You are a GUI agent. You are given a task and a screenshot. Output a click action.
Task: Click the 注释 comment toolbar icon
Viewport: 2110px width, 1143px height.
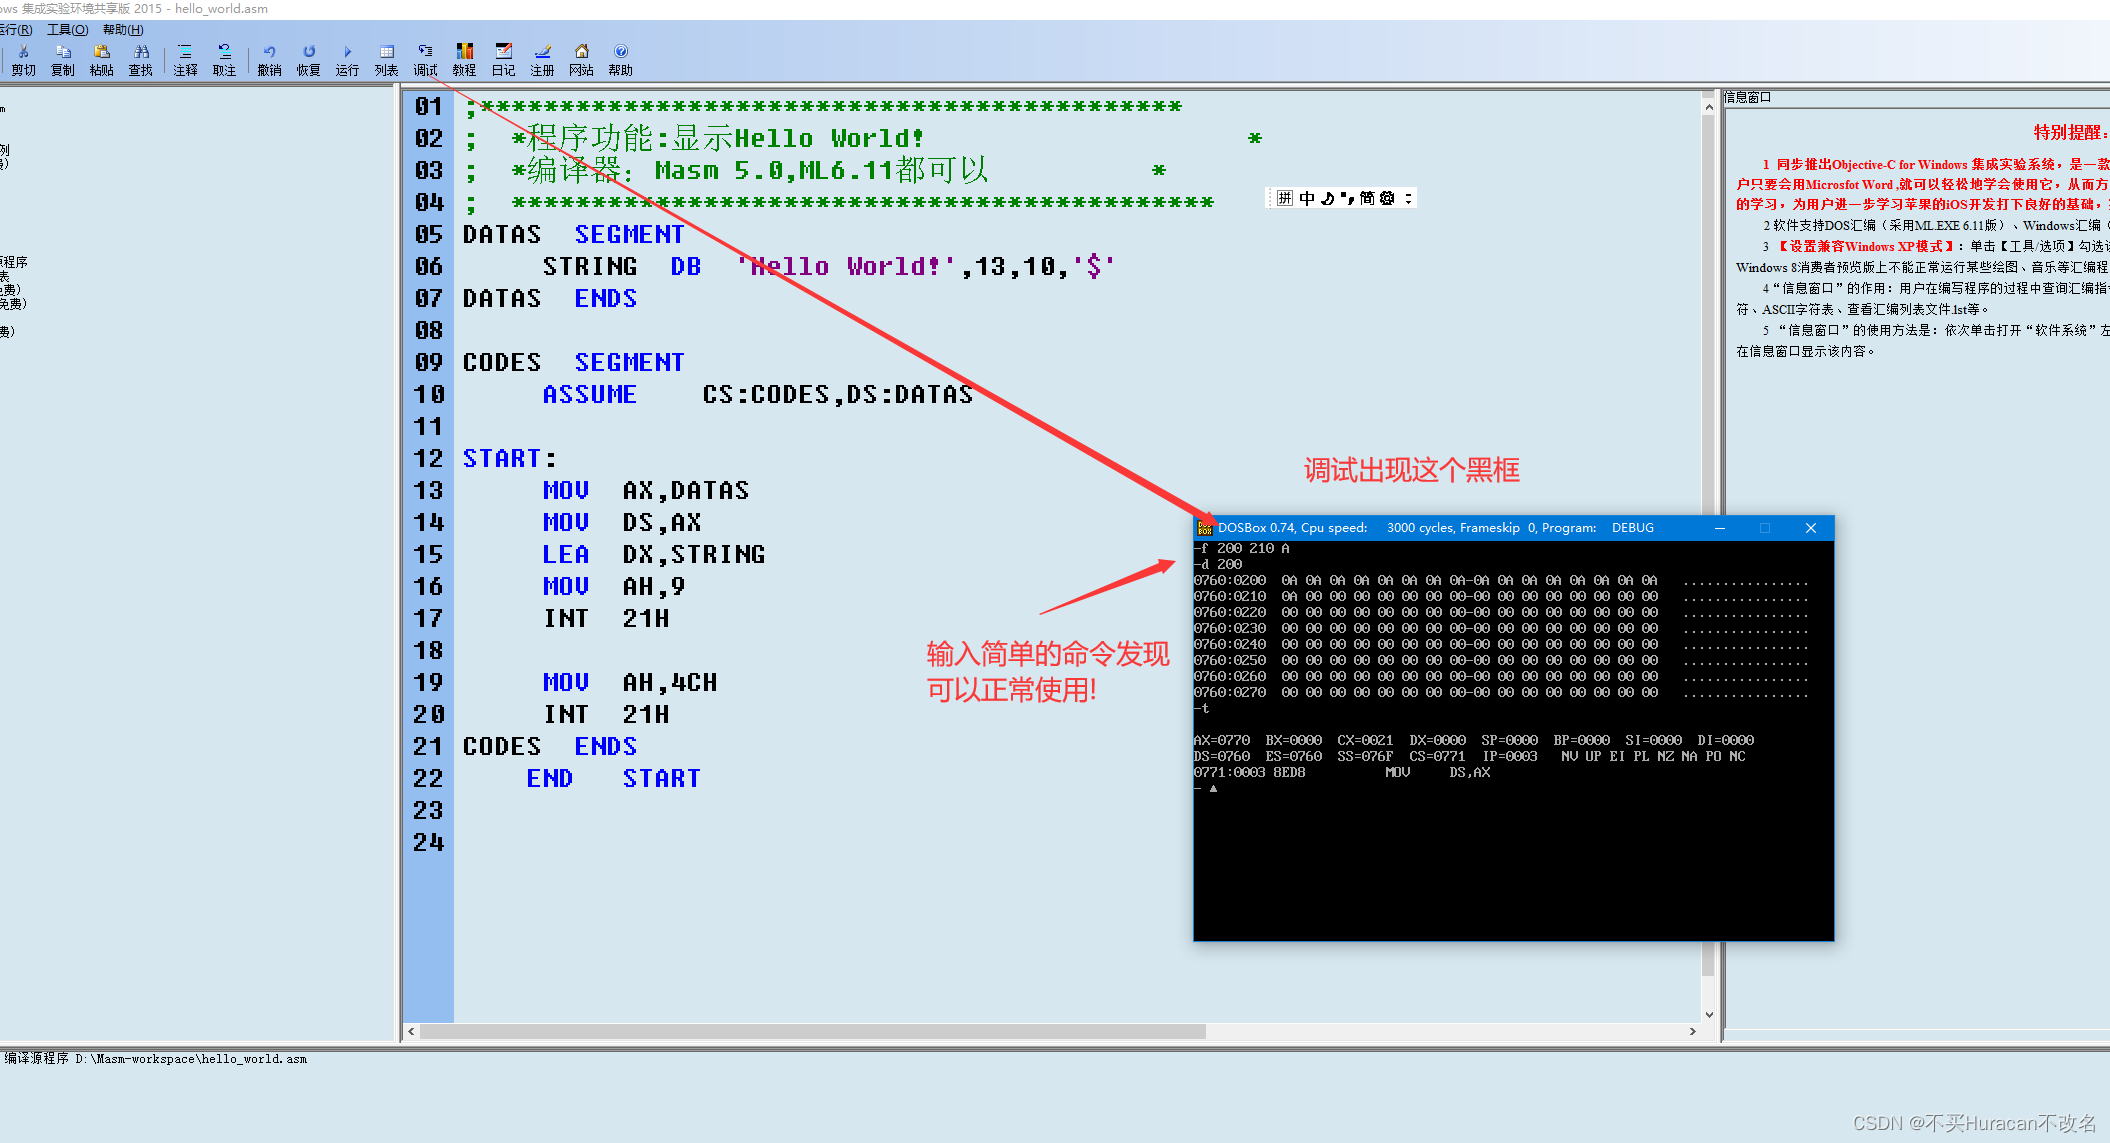(x=185, y=59)
